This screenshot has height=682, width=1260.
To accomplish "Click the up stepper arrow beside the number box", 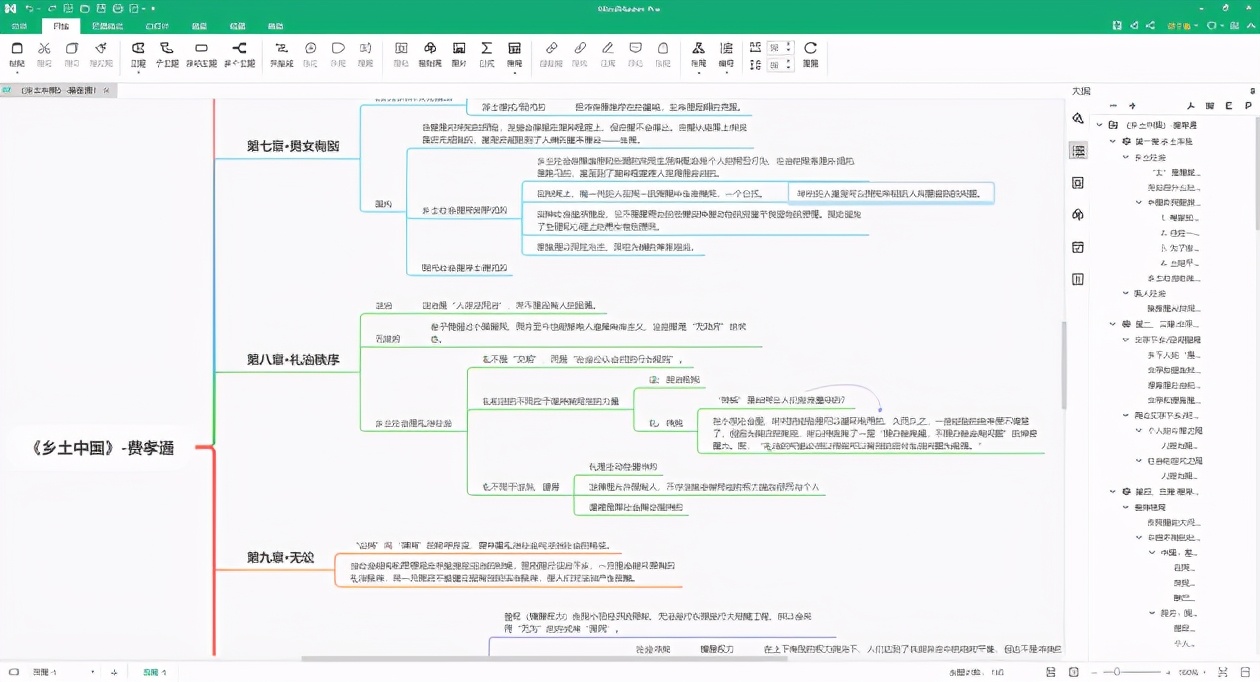I will (x=788, y=43).
